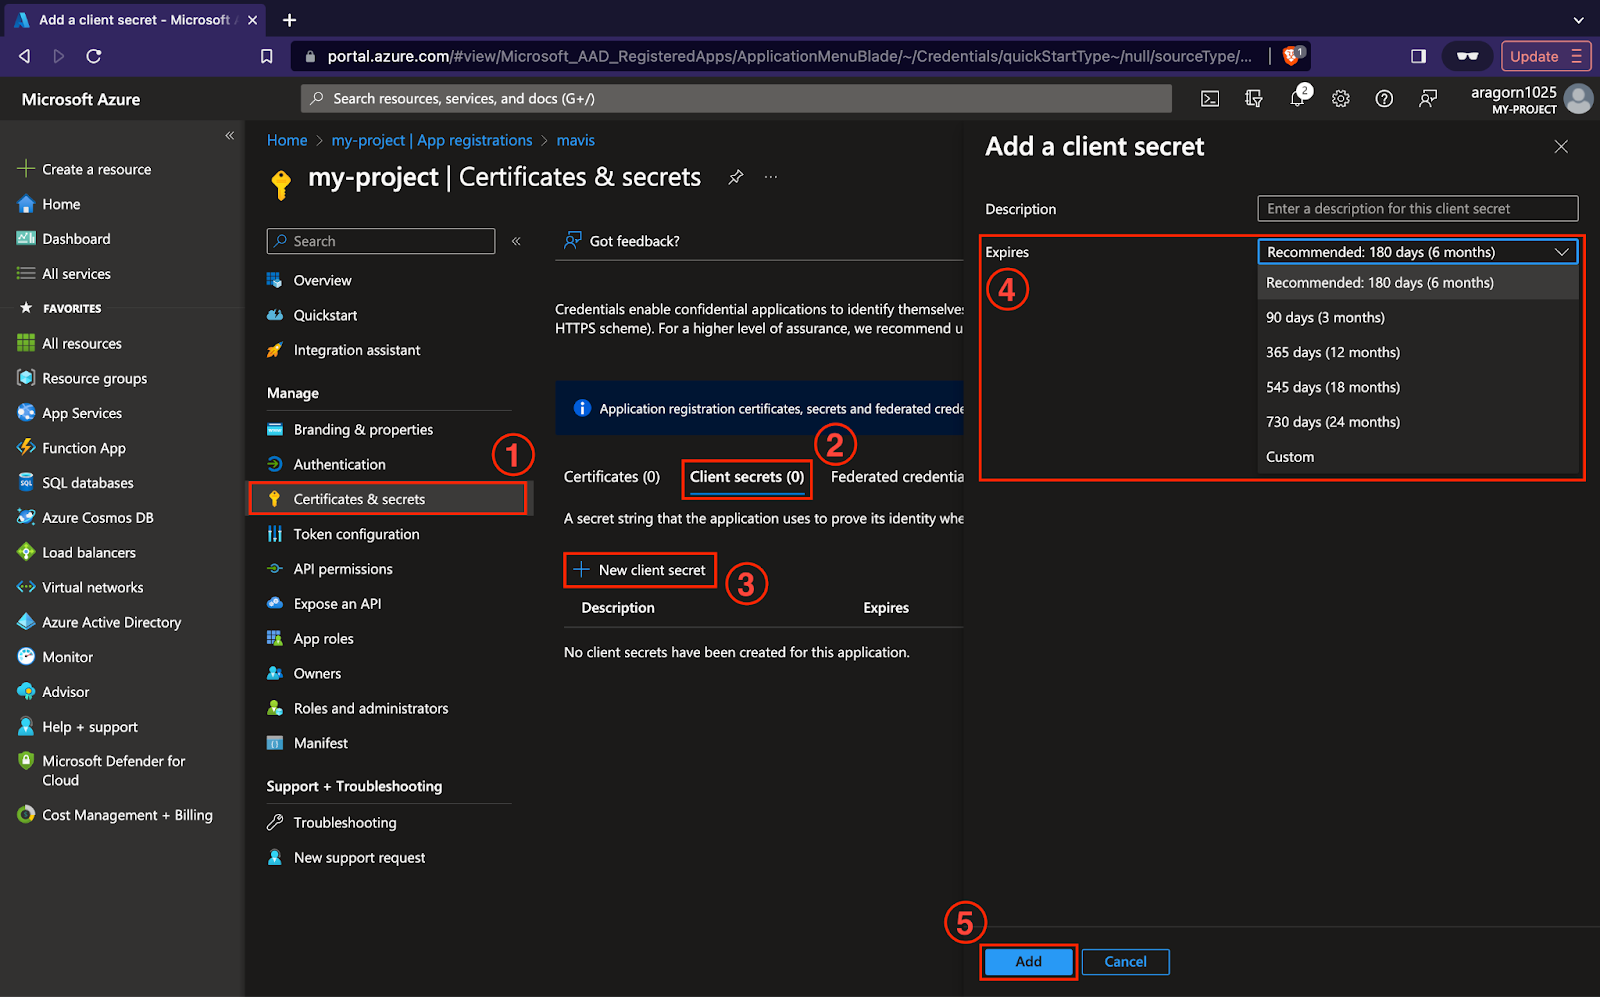This screenshot has height=997, width=1600.
Task: Open feedback person icon in top bar
Action: [x=1428, y=98]
